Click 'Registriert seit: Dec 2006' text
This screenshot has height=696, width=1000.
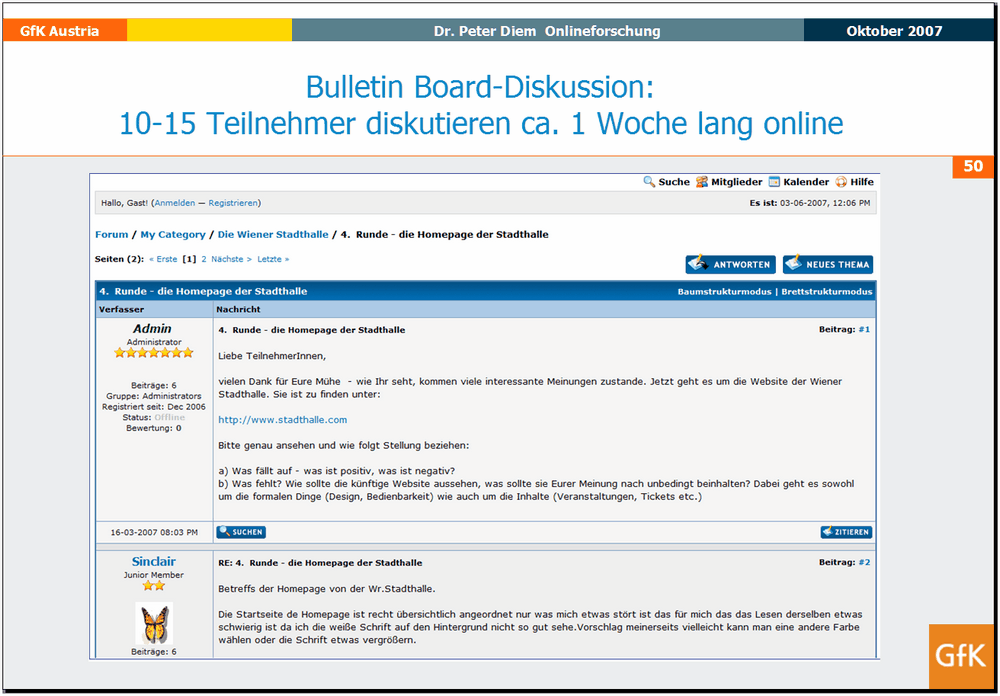(x=154, y=407)
